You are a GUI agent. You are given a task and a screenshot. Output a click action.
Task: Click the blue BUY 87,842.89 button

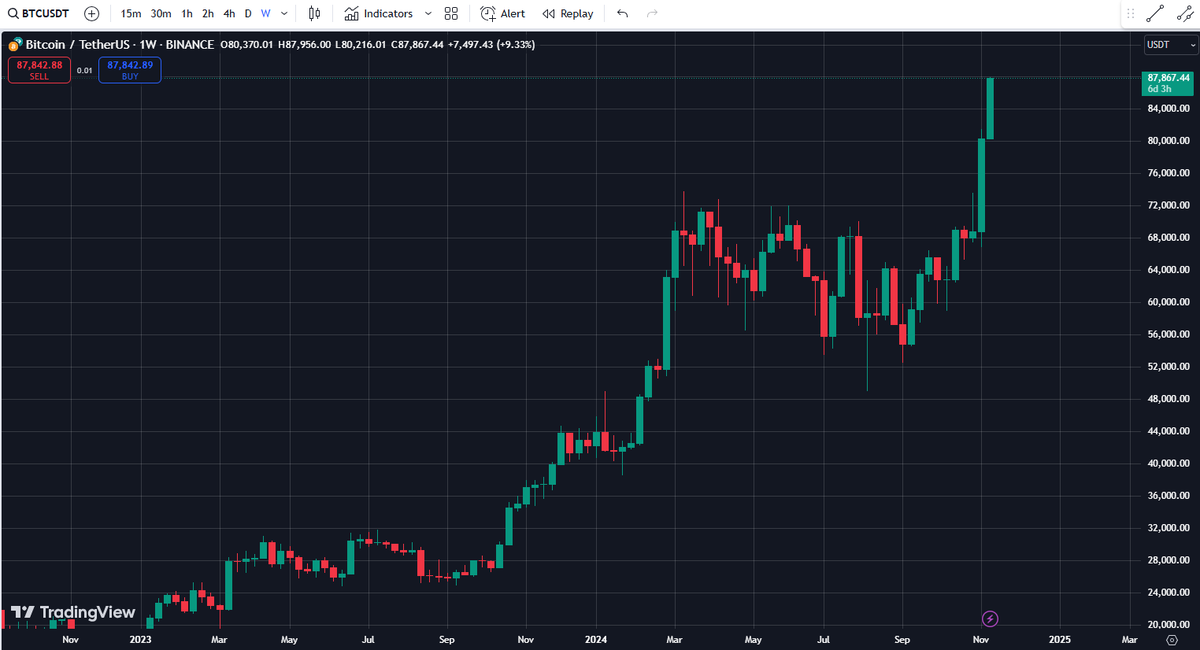[129, 70]
